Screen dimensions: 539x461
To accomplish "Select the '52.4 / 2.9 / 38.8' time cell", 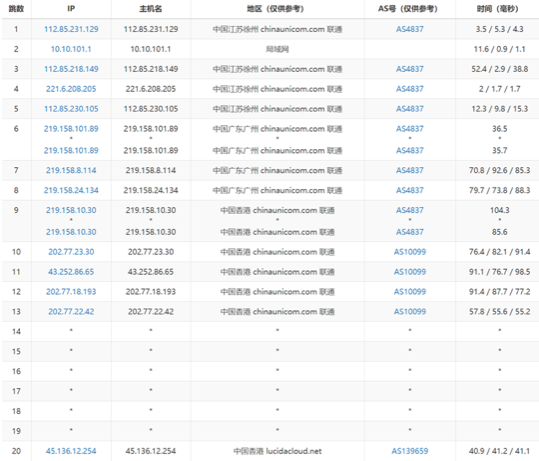I will 499,69.
